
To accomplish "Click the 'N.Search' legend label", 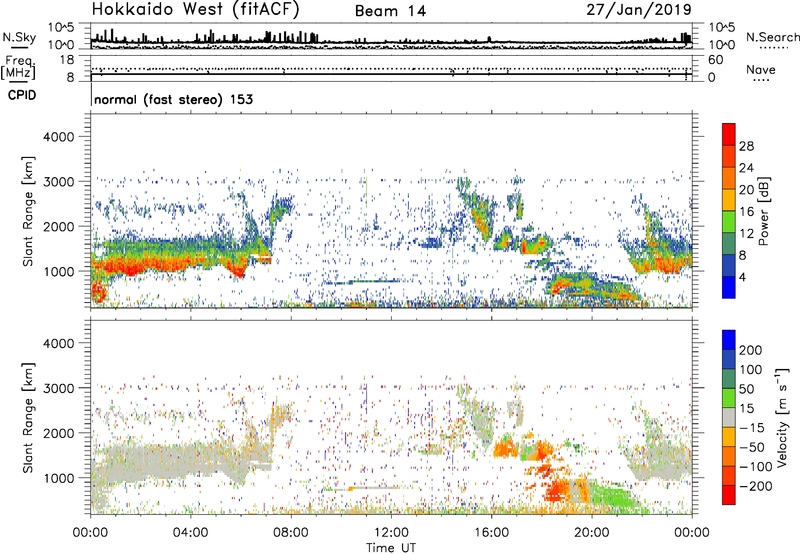I will (772, 37).
